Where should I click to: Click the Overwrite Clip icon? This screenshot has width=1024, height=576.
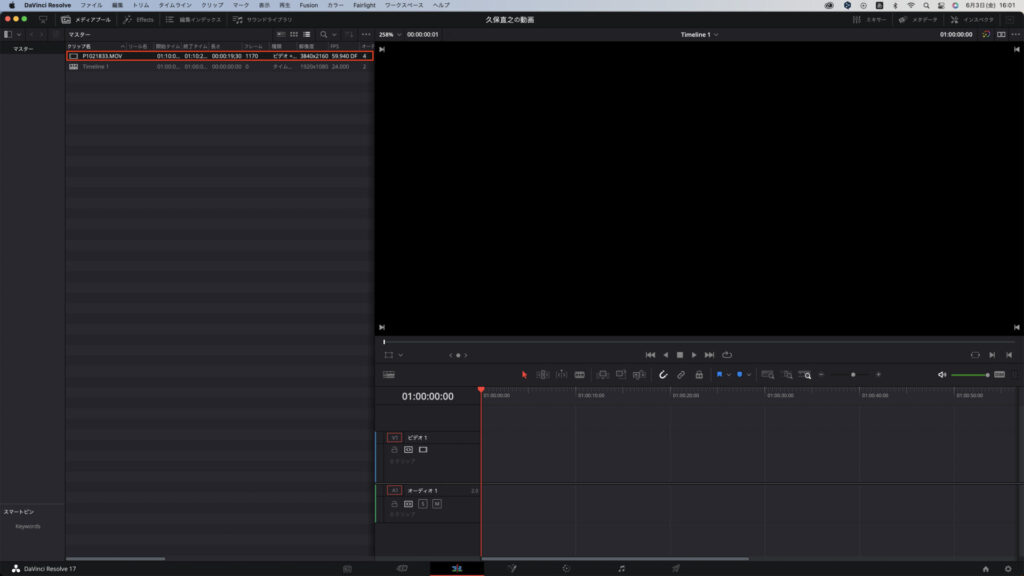point(620,375)
